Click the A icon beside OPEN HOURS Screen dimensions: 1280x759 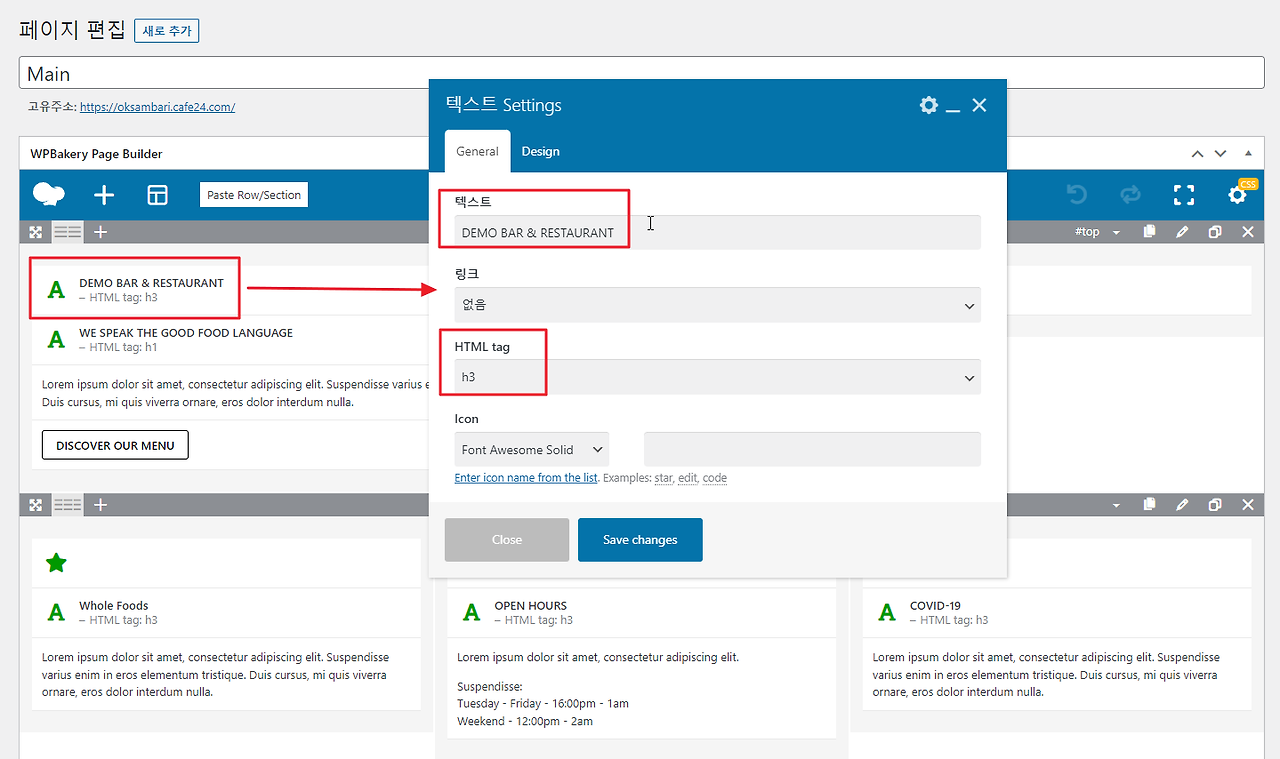click(x=471, y=613)
